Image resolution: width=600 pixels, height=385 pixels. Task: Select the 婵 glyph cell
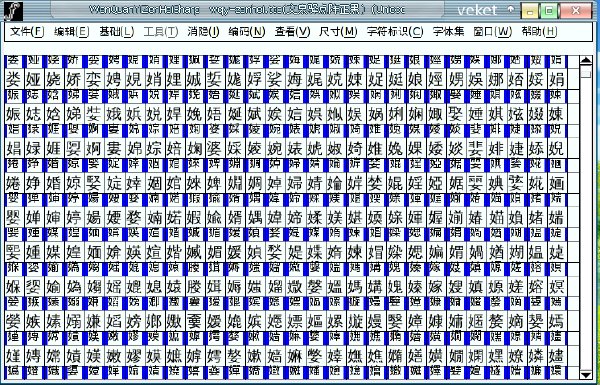tap(33, 218)
